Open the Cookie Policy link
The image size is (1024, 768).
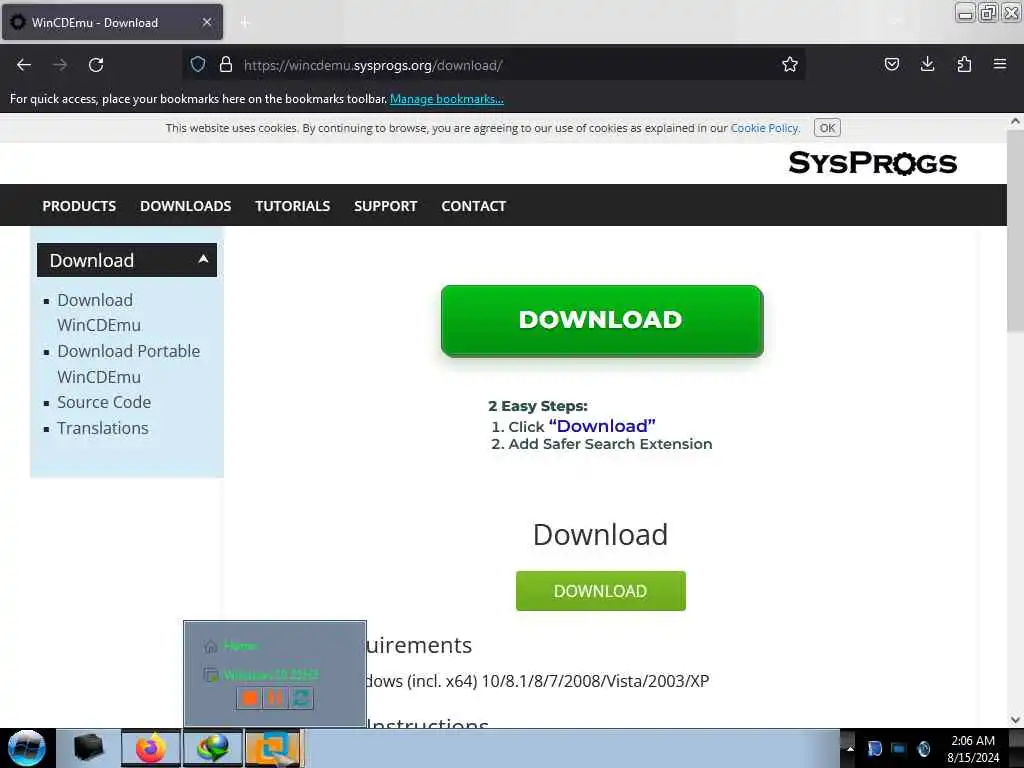(764, 128)
